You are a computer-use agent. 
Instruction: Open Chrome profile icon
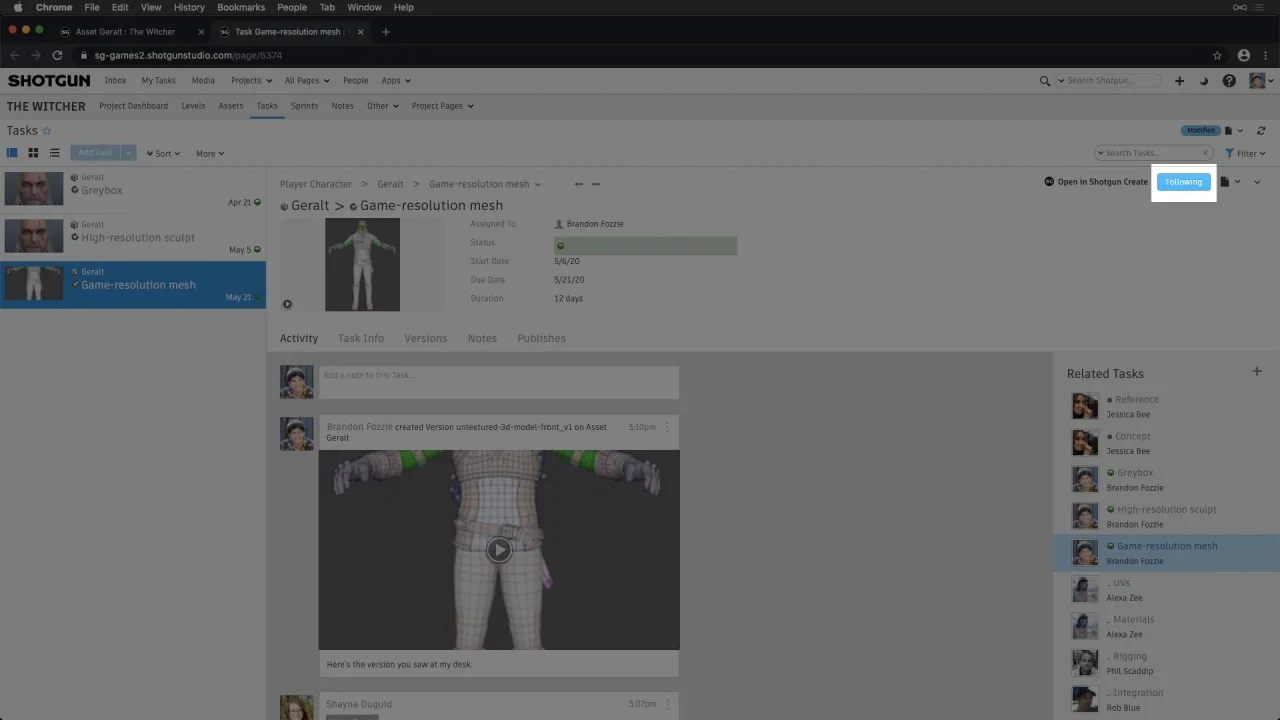[1244, 55]
